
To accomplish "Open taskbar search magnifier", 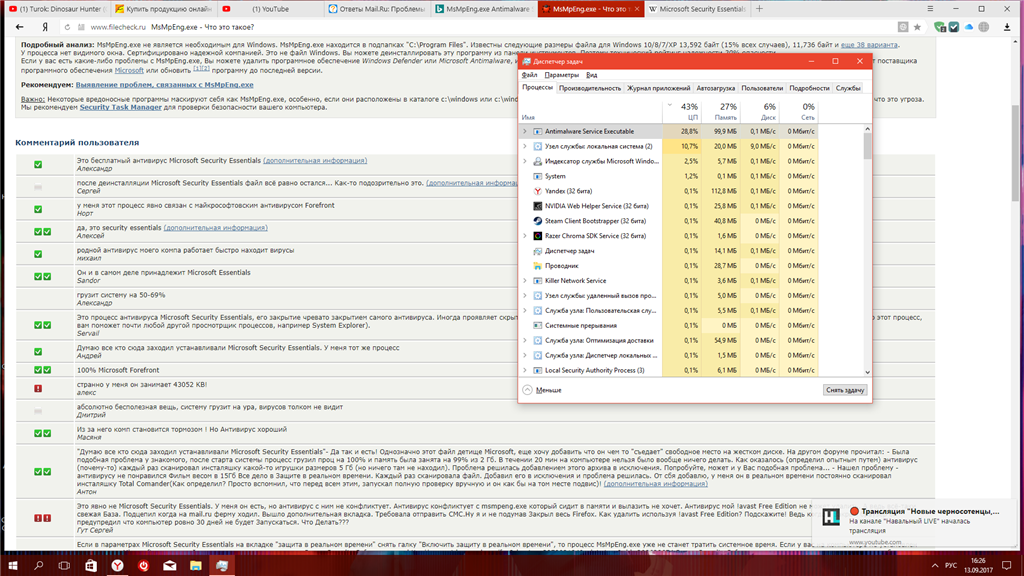I will (x=39, y=566).
